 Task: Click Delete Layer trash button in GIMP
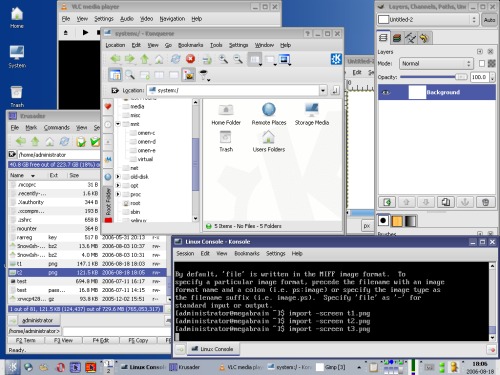pyautogui.click(x=485, y=202)
